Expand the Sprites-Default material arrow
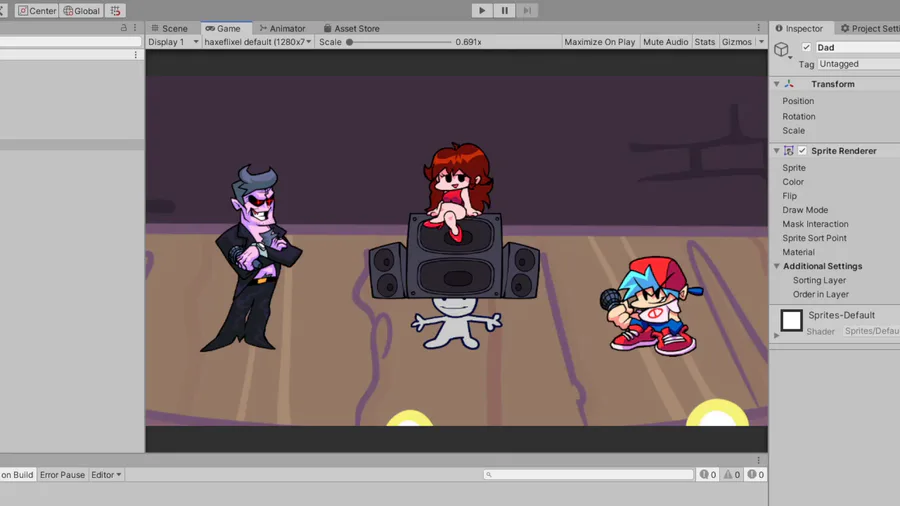The image size is (900, 506). [777, 336]
